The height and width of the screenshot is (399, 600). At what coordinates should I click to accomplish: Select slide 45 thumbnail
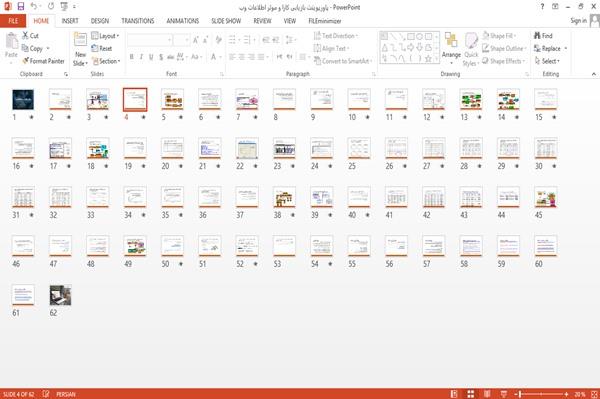coord(546,197)
